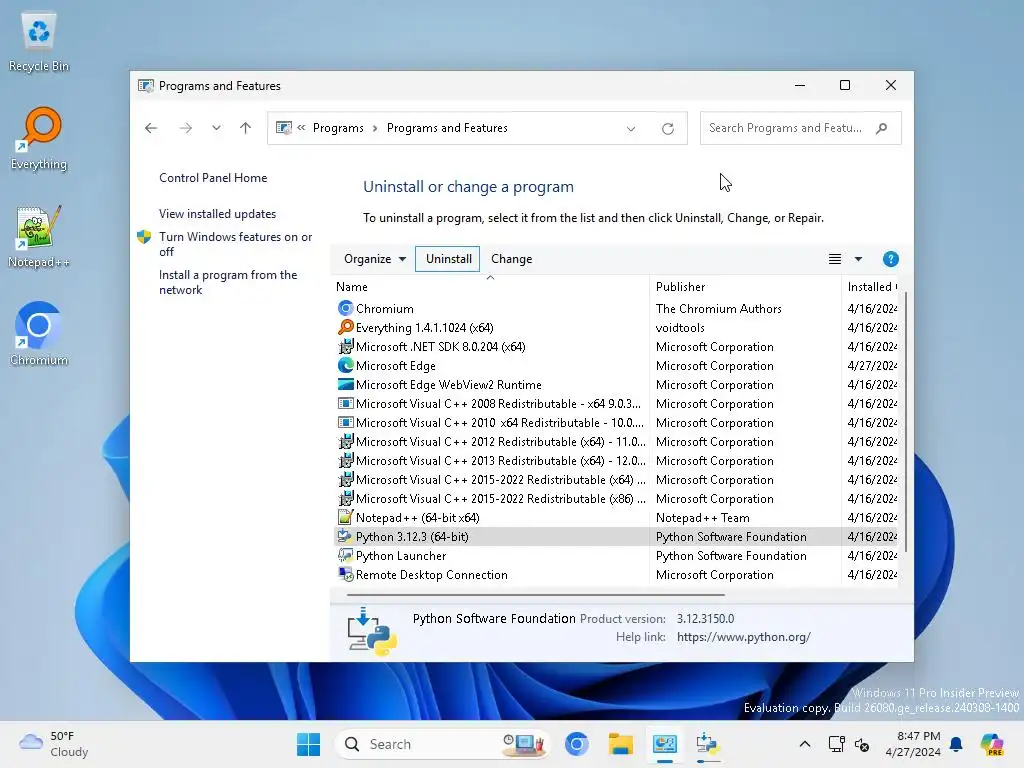Open the clock showing 8:47 PM
Image resolution: width=1024 pixels, height=768 pixels.
pyautogui.click(x=913, y=744)
